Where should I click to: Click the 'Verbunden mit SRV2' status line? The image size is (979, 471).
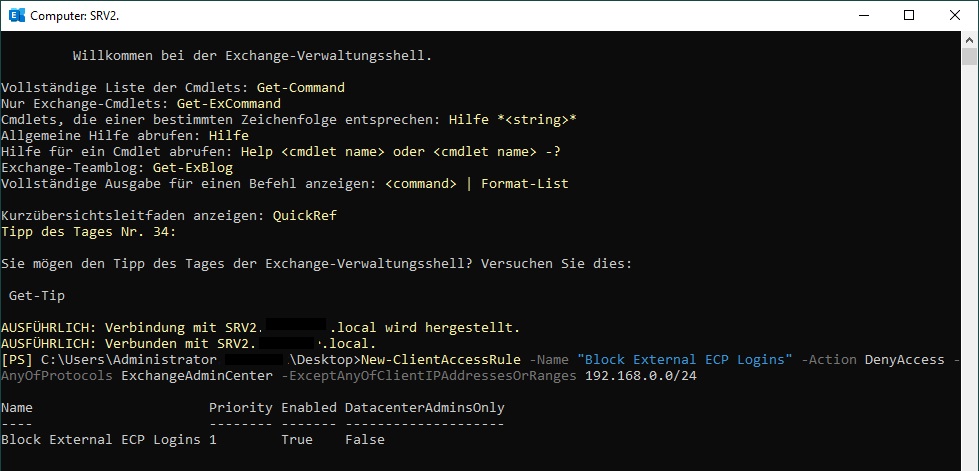pyautogui.click(x=189, y=344)
